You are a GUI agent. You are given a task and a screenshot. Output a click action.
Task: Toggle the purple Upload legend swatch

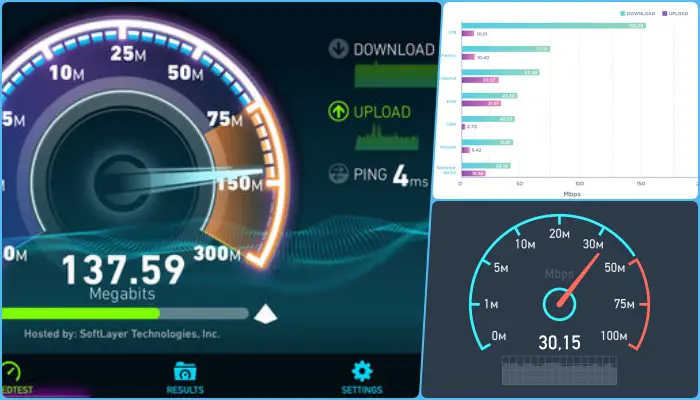664,13
